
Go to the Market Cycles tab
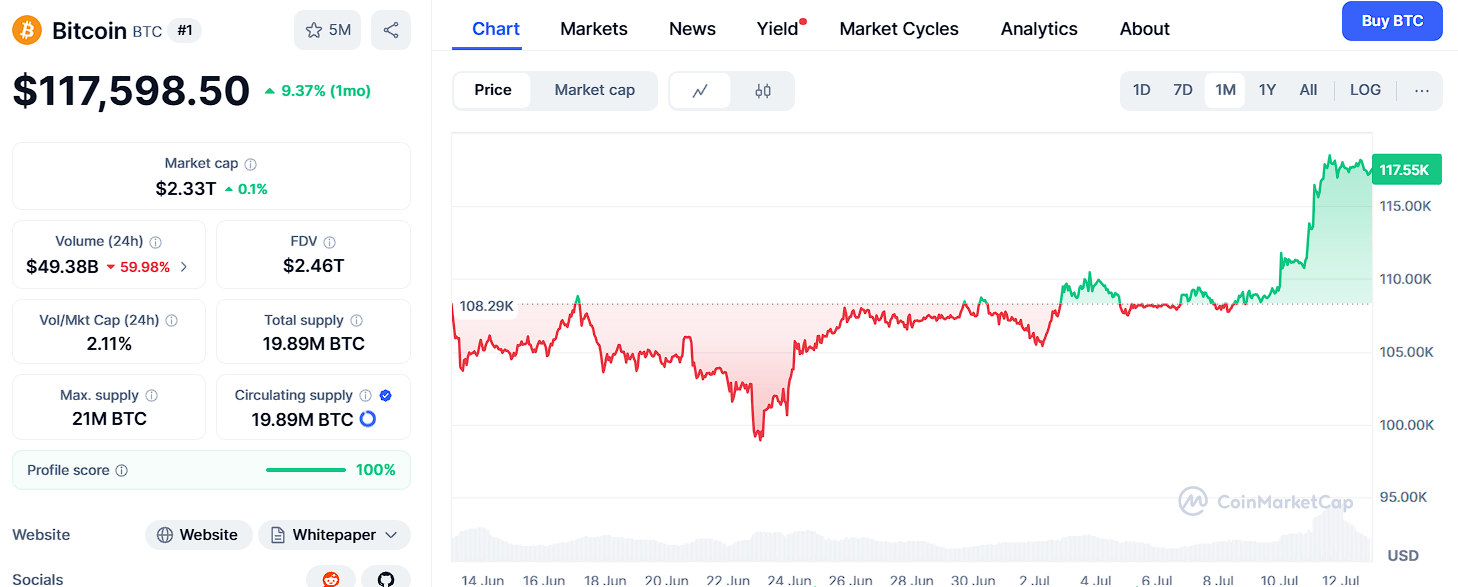coord(899,29)
